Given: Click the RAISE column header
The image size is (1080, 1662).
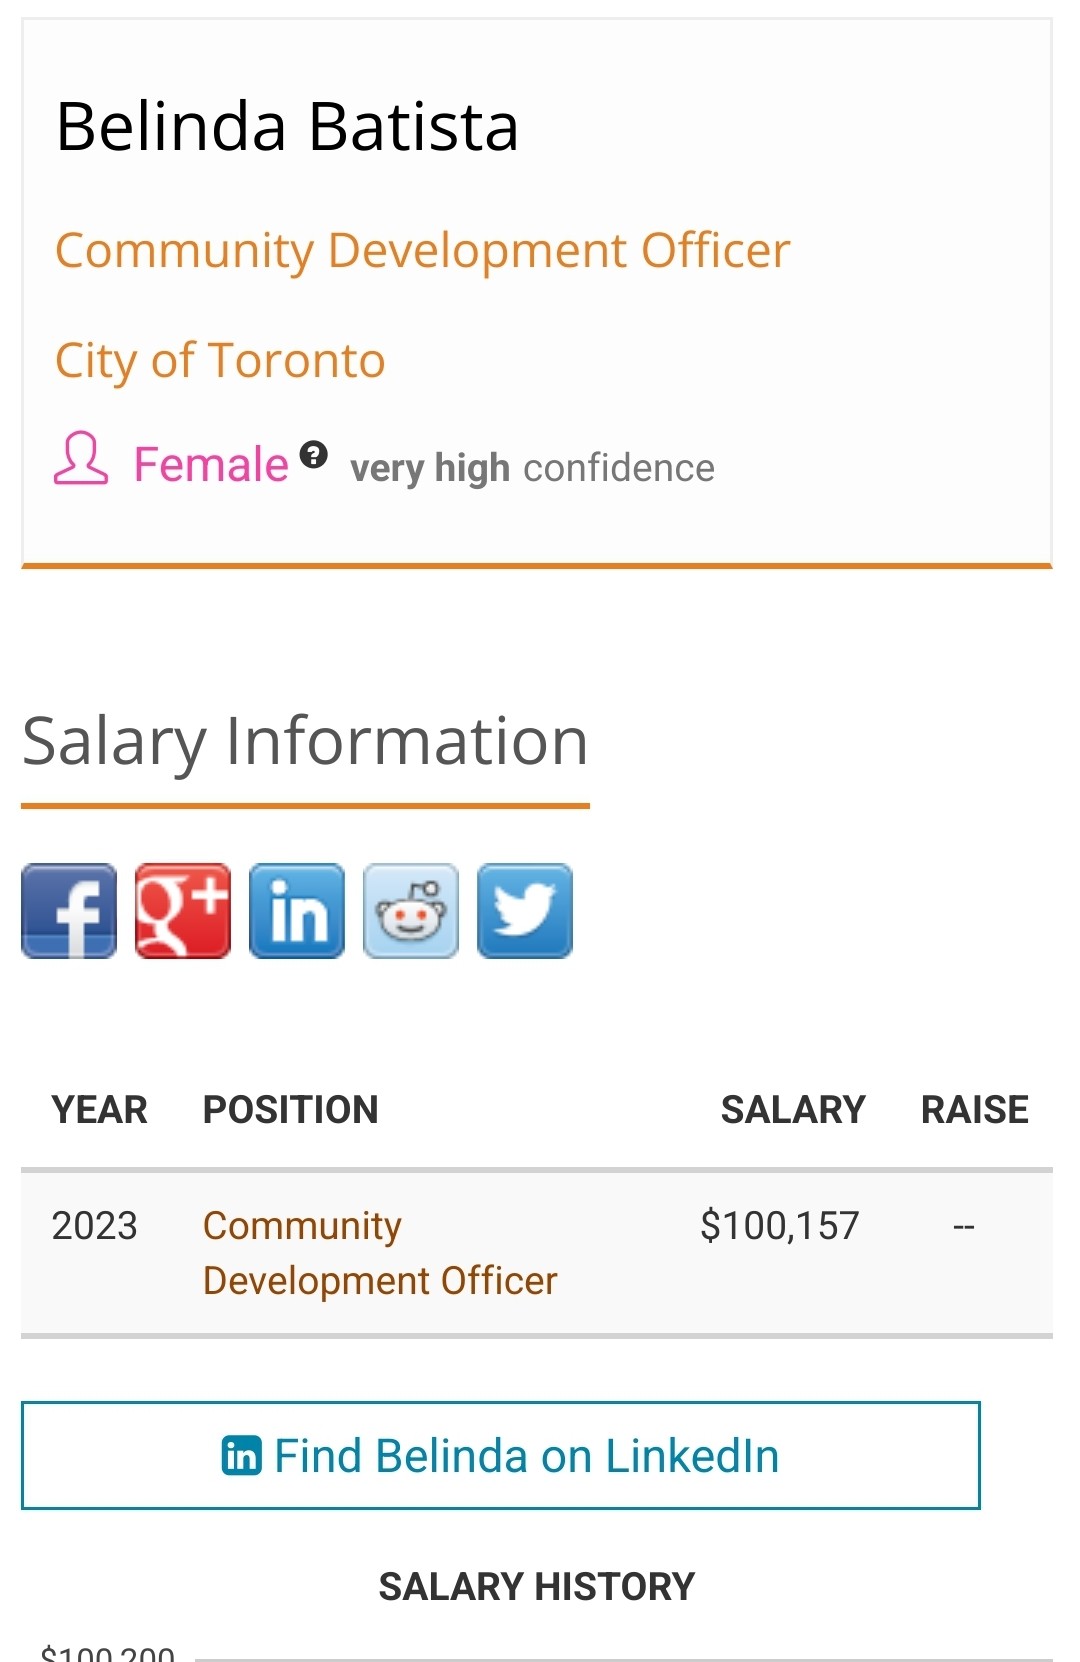Looking at the screenshot, I should point(974,1110).
